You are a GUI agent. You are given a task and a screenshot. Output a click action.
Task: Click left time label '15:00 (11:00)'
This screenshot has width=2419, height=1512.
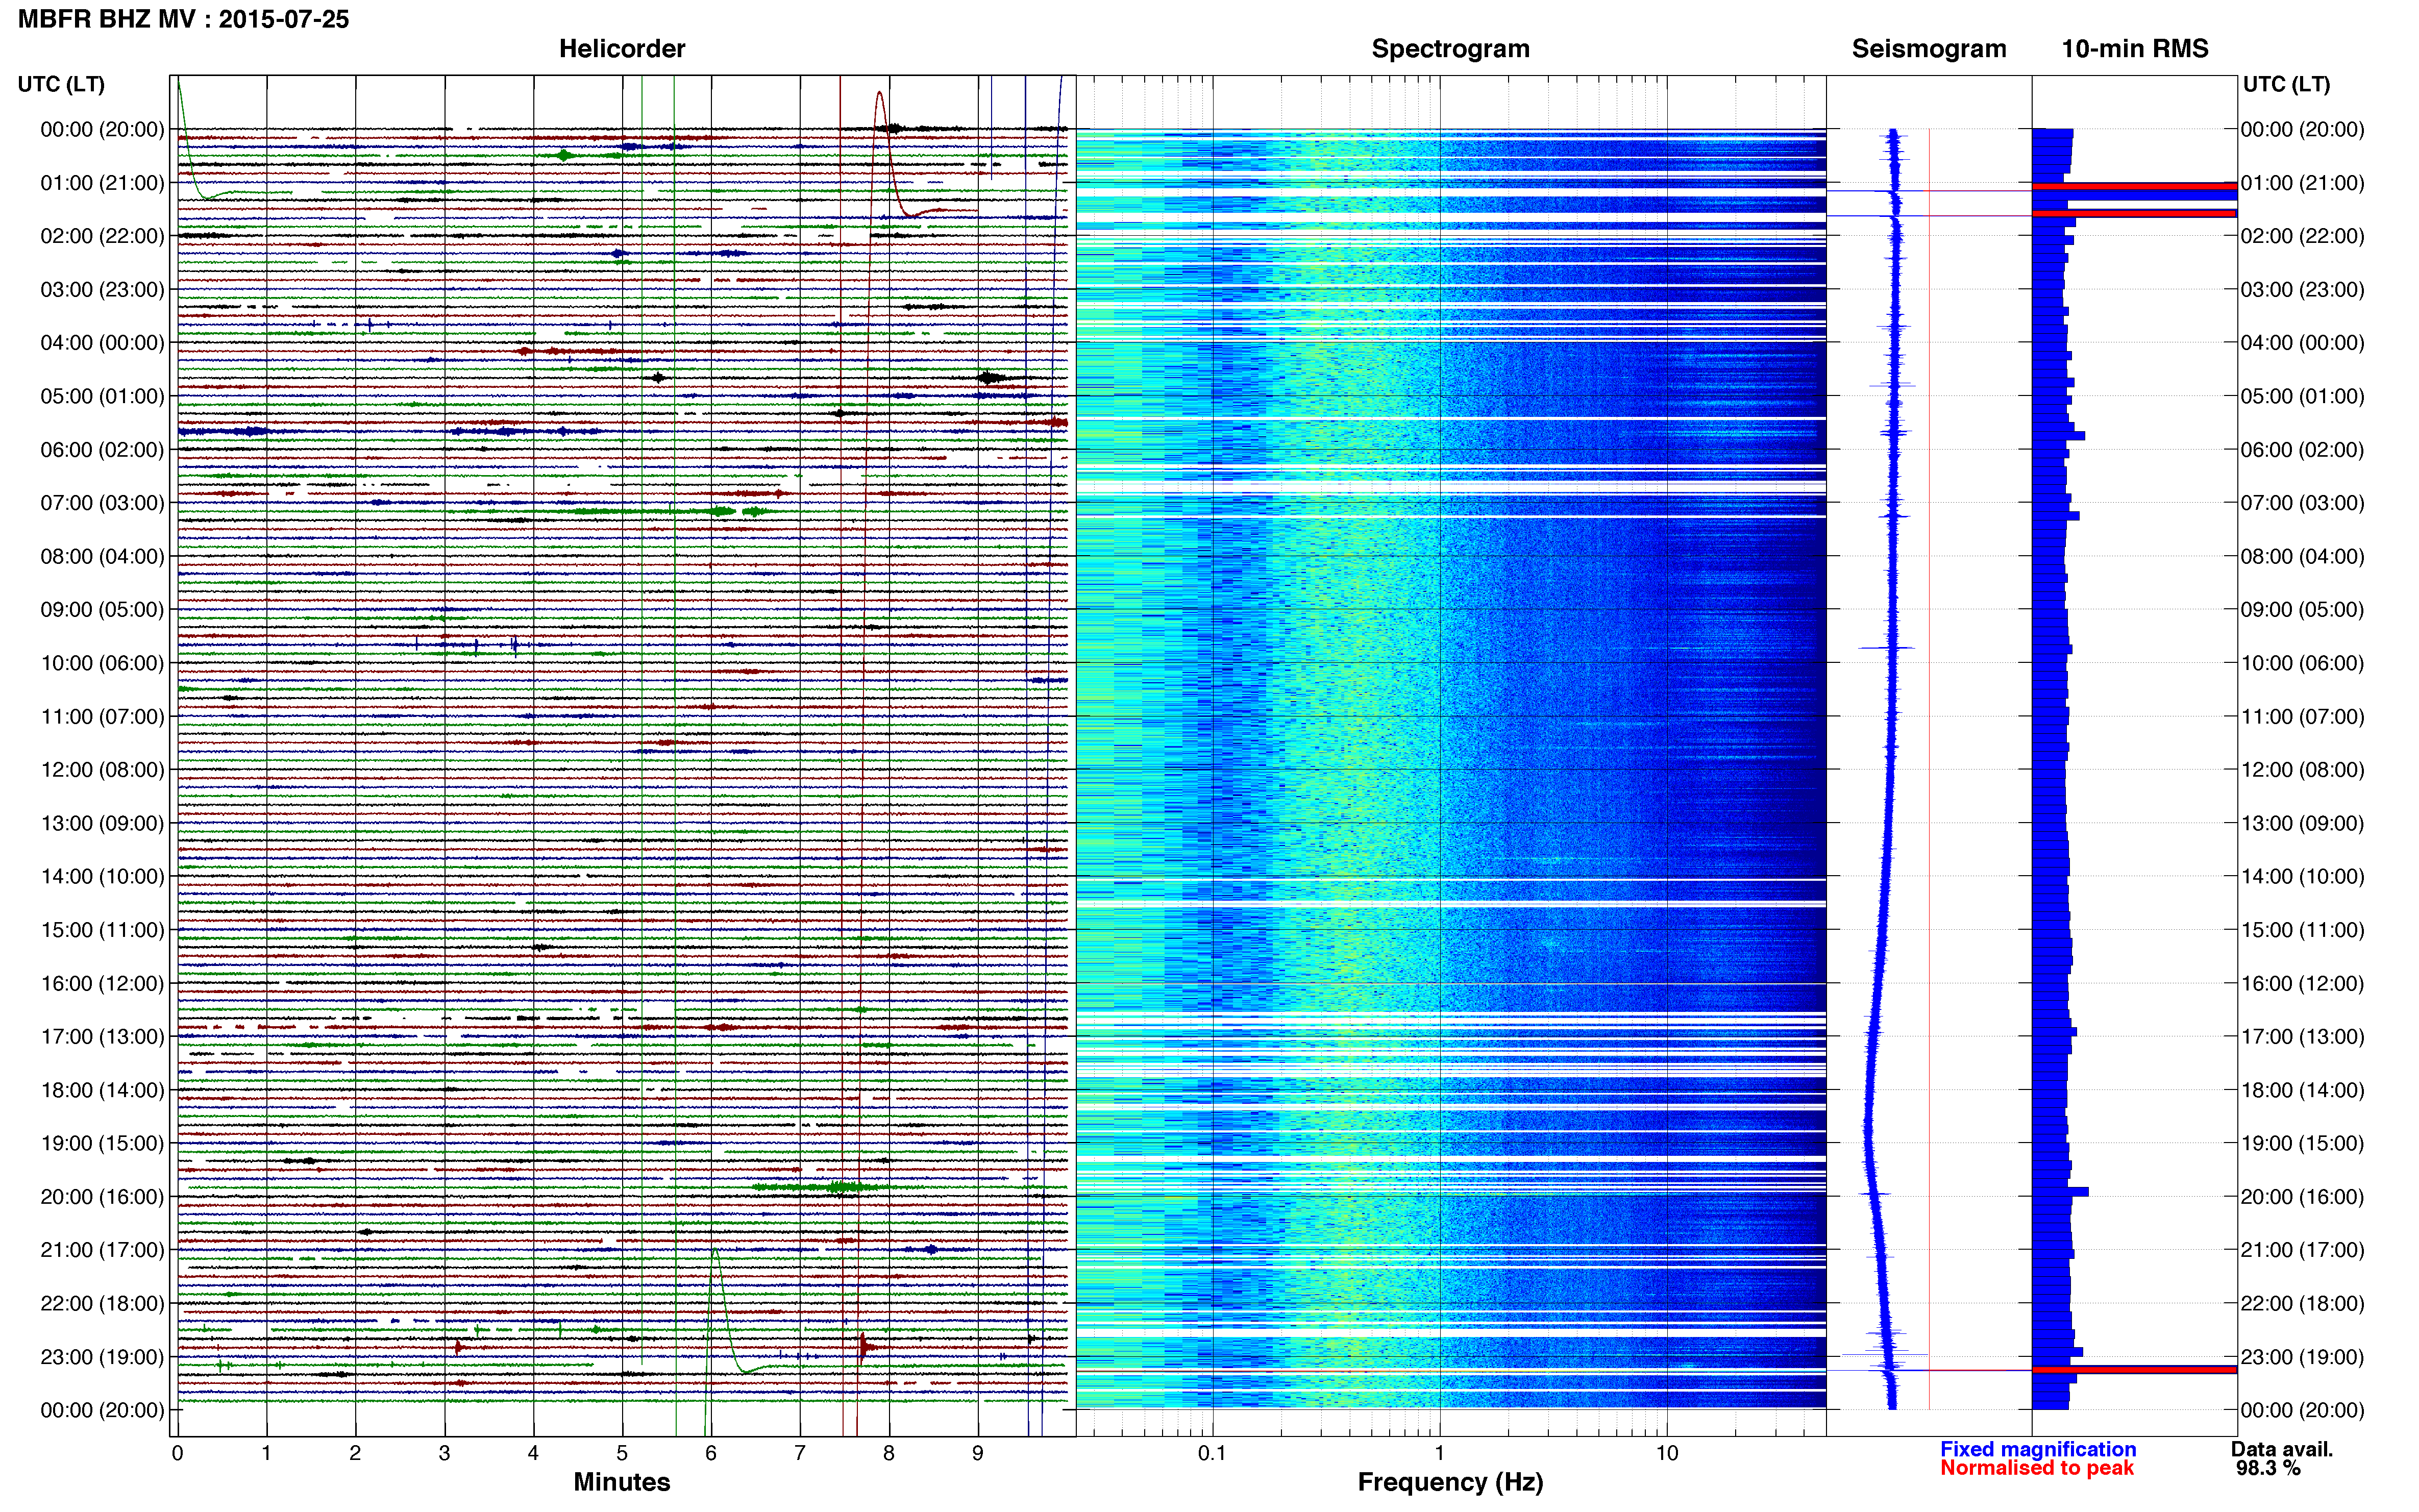coord(102,930)
